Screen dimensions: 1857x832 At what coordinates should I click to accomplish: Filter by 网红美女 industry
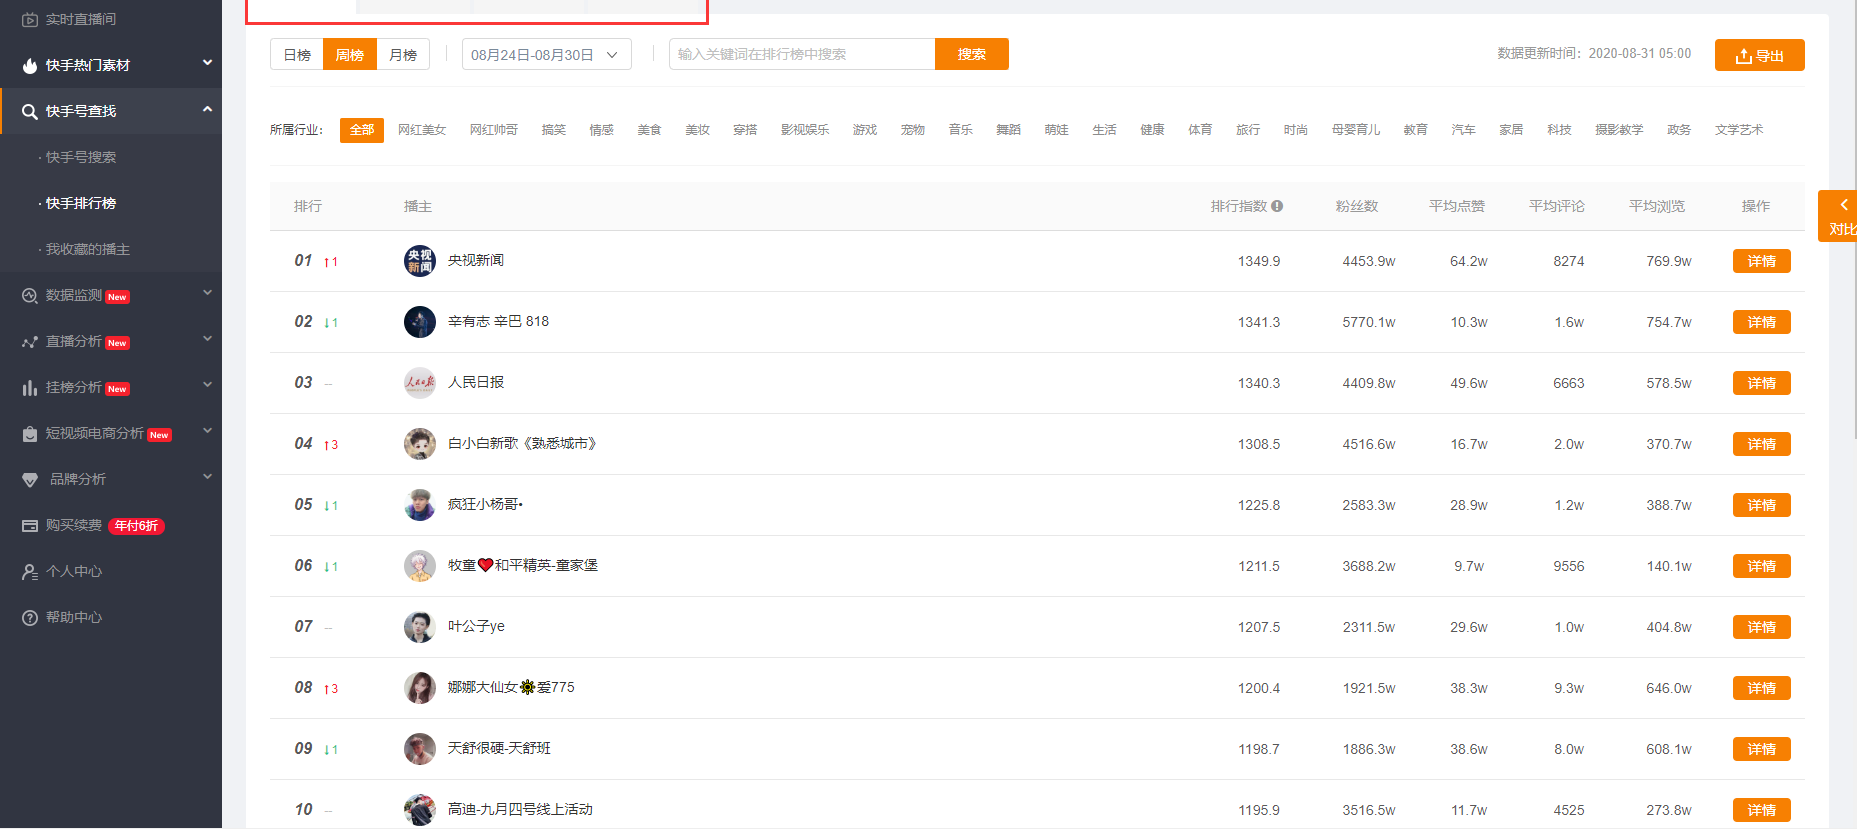(422, 130)
